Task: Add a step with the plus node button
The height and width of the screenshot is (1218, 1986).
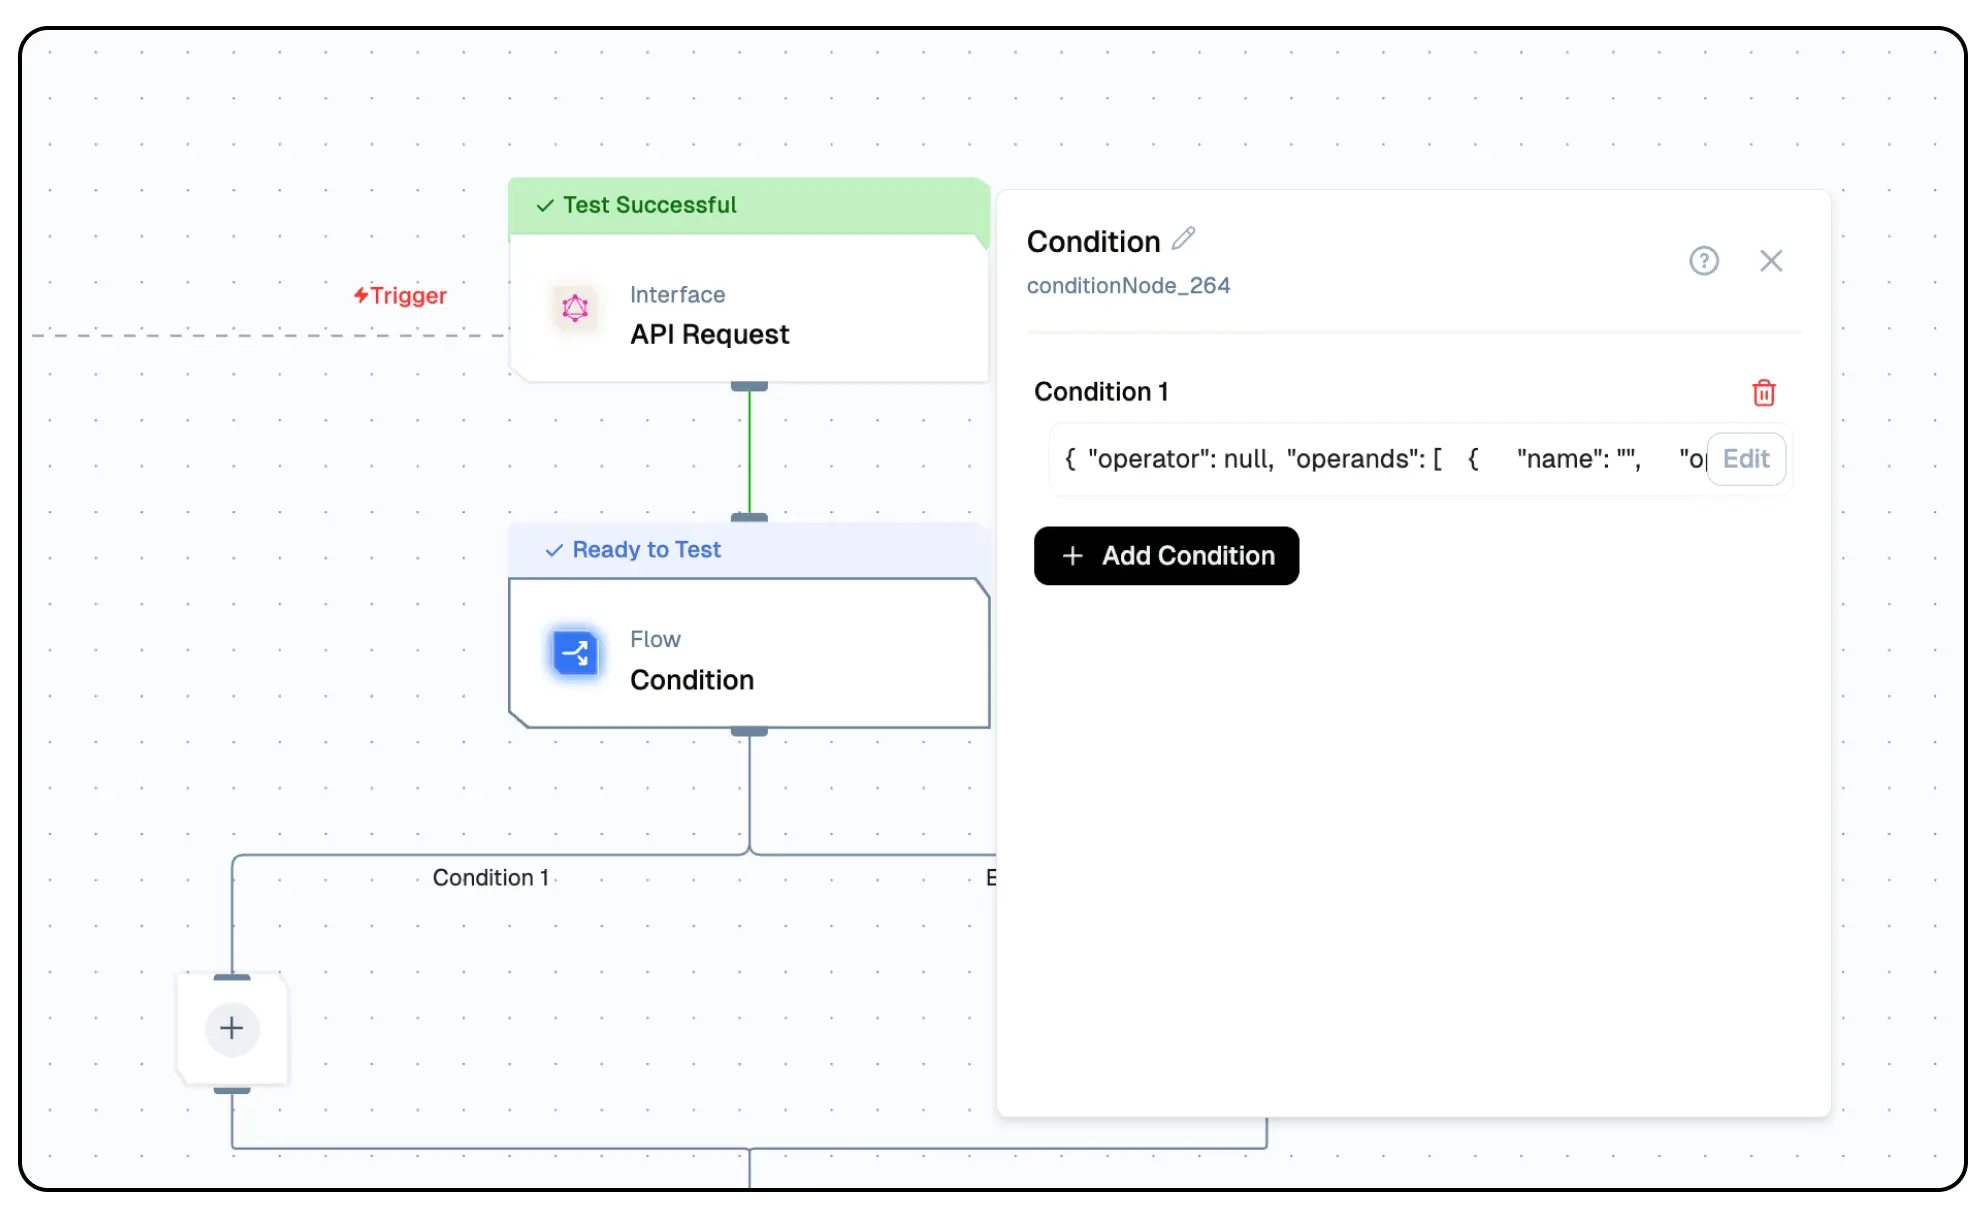Action: 232,1029
